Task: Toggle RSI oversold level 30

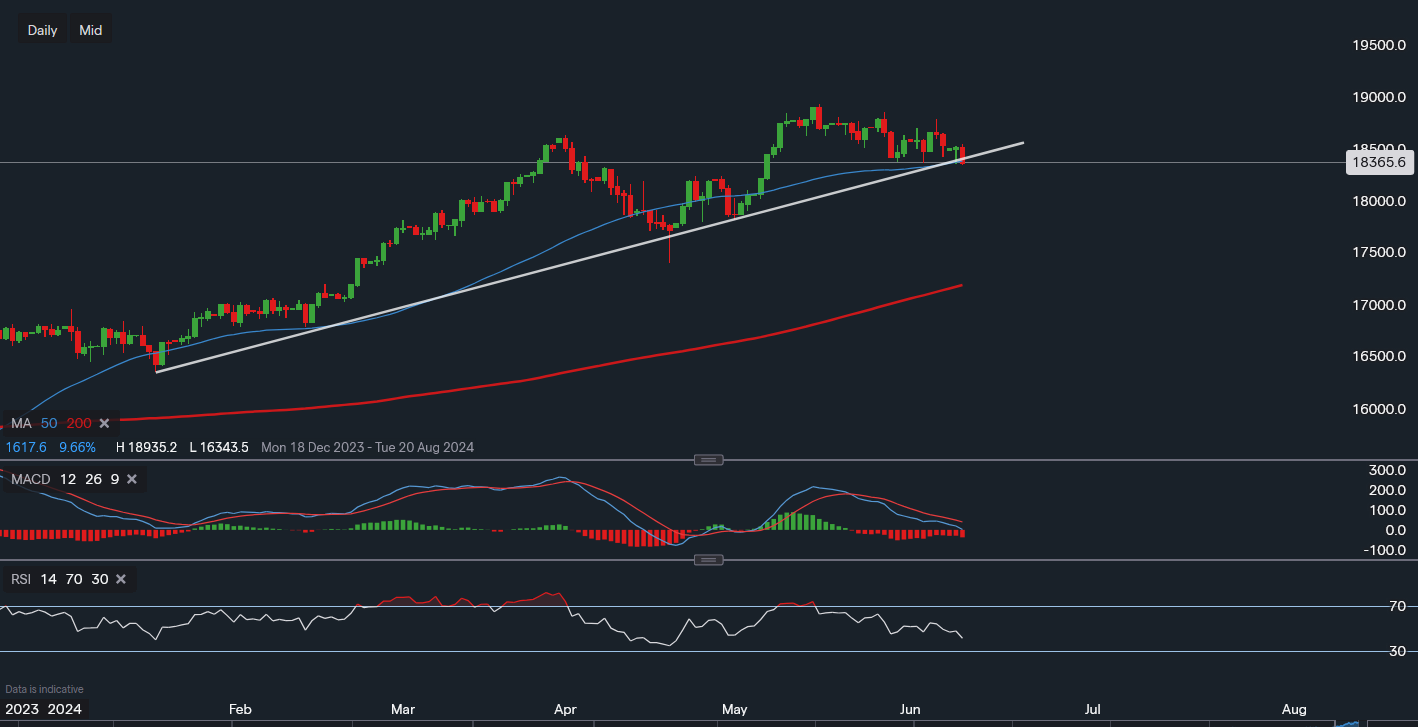Action: [x=97, y=578]
